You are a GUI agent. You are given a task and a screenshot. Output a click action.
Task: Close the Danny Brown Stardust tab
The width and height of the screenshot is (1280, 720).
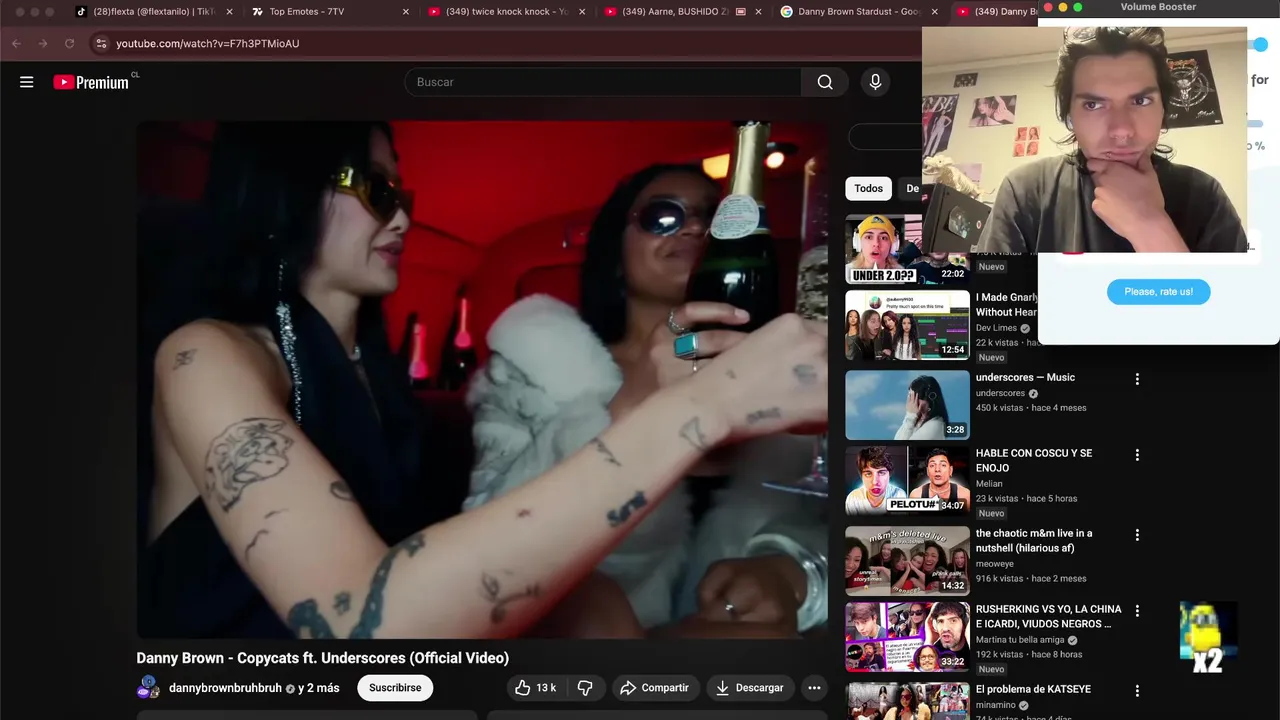click(x=934, y=12)
